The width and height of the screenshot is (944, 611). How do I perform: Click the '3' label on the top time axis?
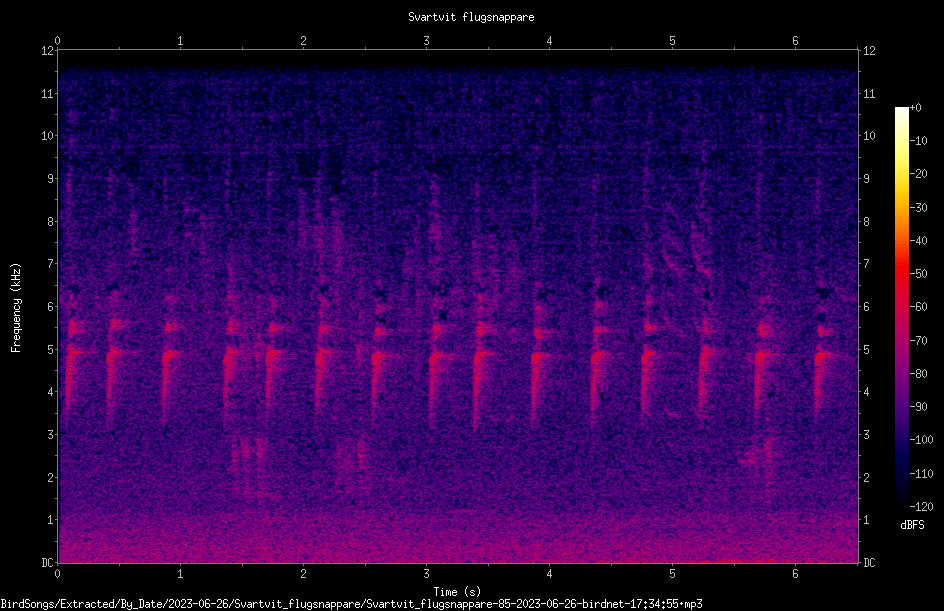pos(426,41)
